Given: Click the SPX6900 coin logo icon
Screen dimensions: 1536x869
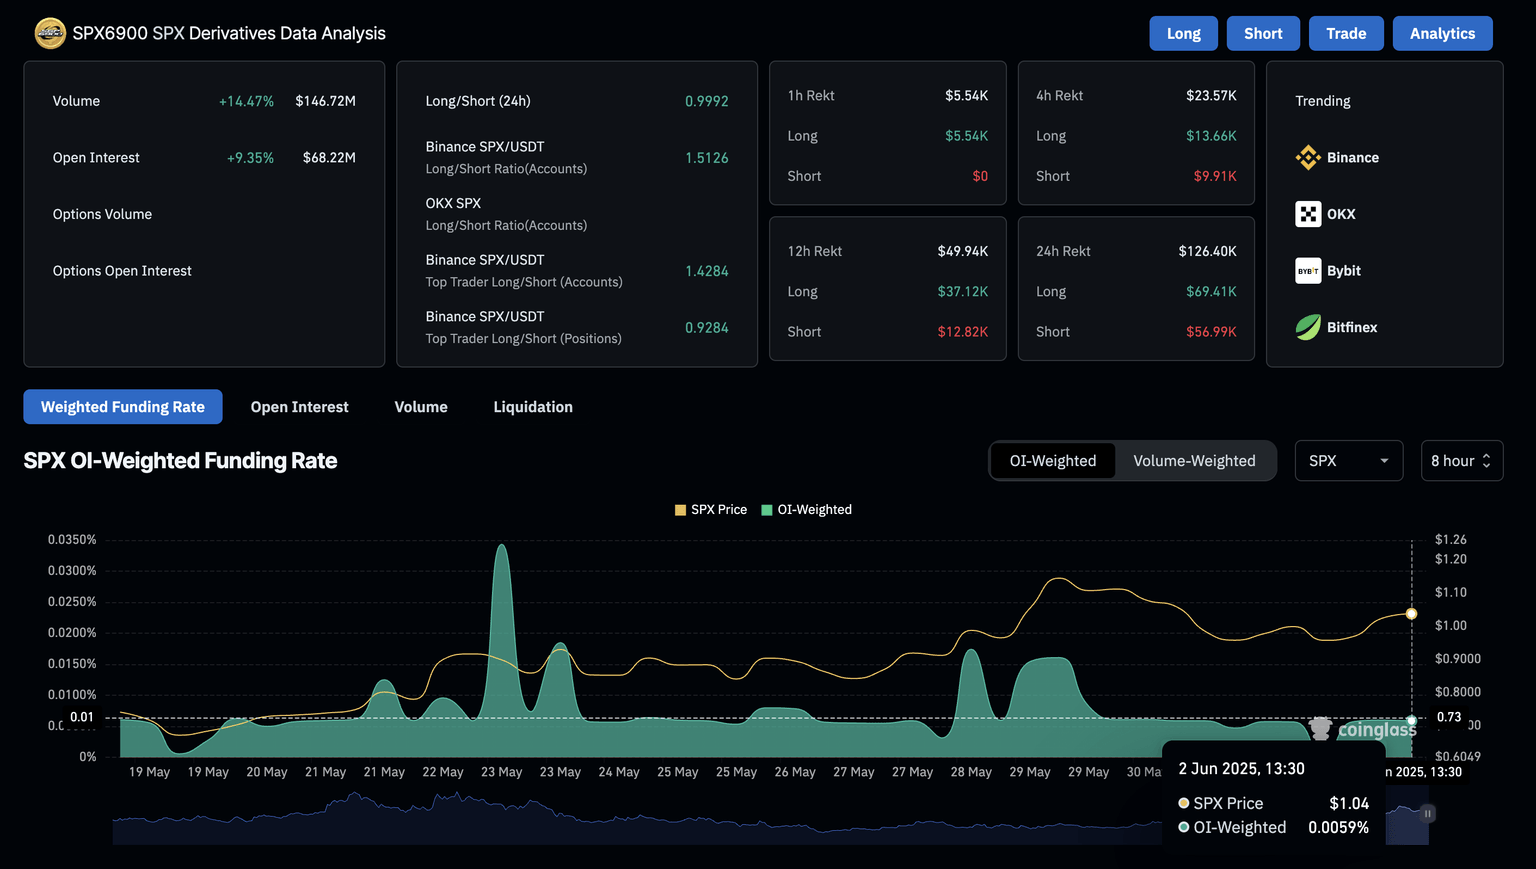Looking at the screenshot, I should click(x=50, y=33).
